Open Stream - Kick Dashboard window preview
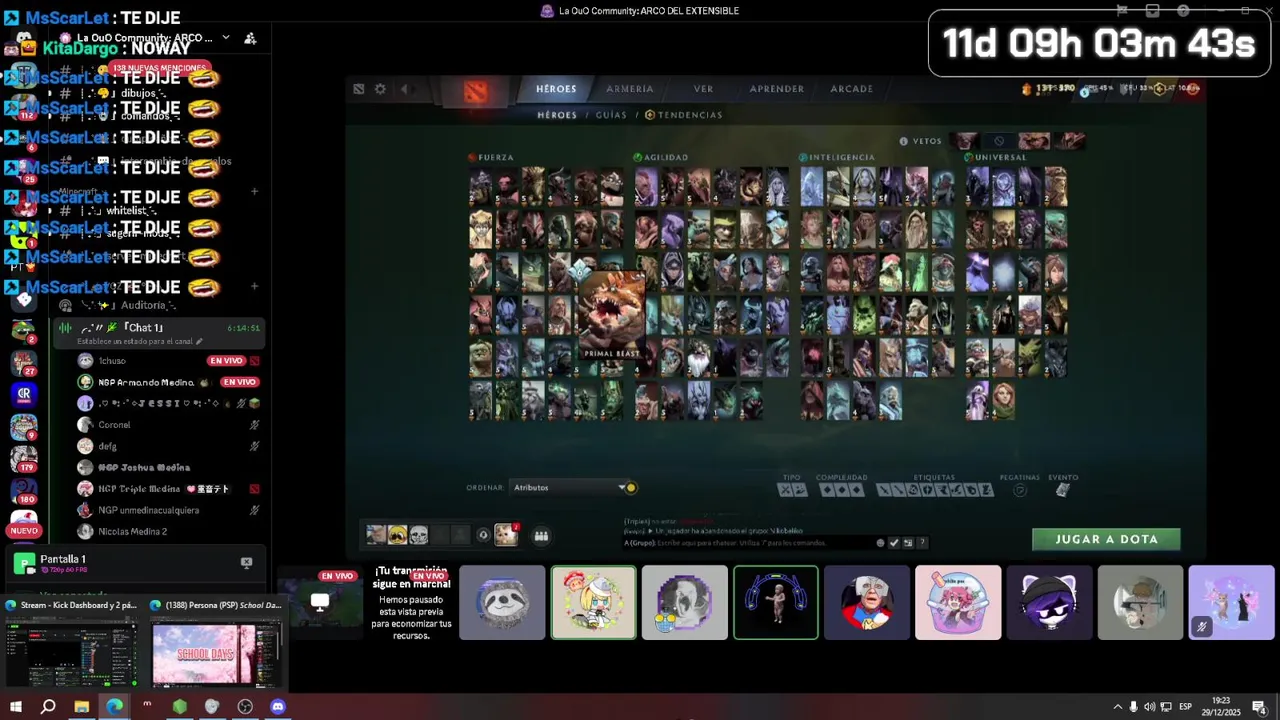Image resolution: width=1280 pixels, height=720 pixels. pos(72,644)
